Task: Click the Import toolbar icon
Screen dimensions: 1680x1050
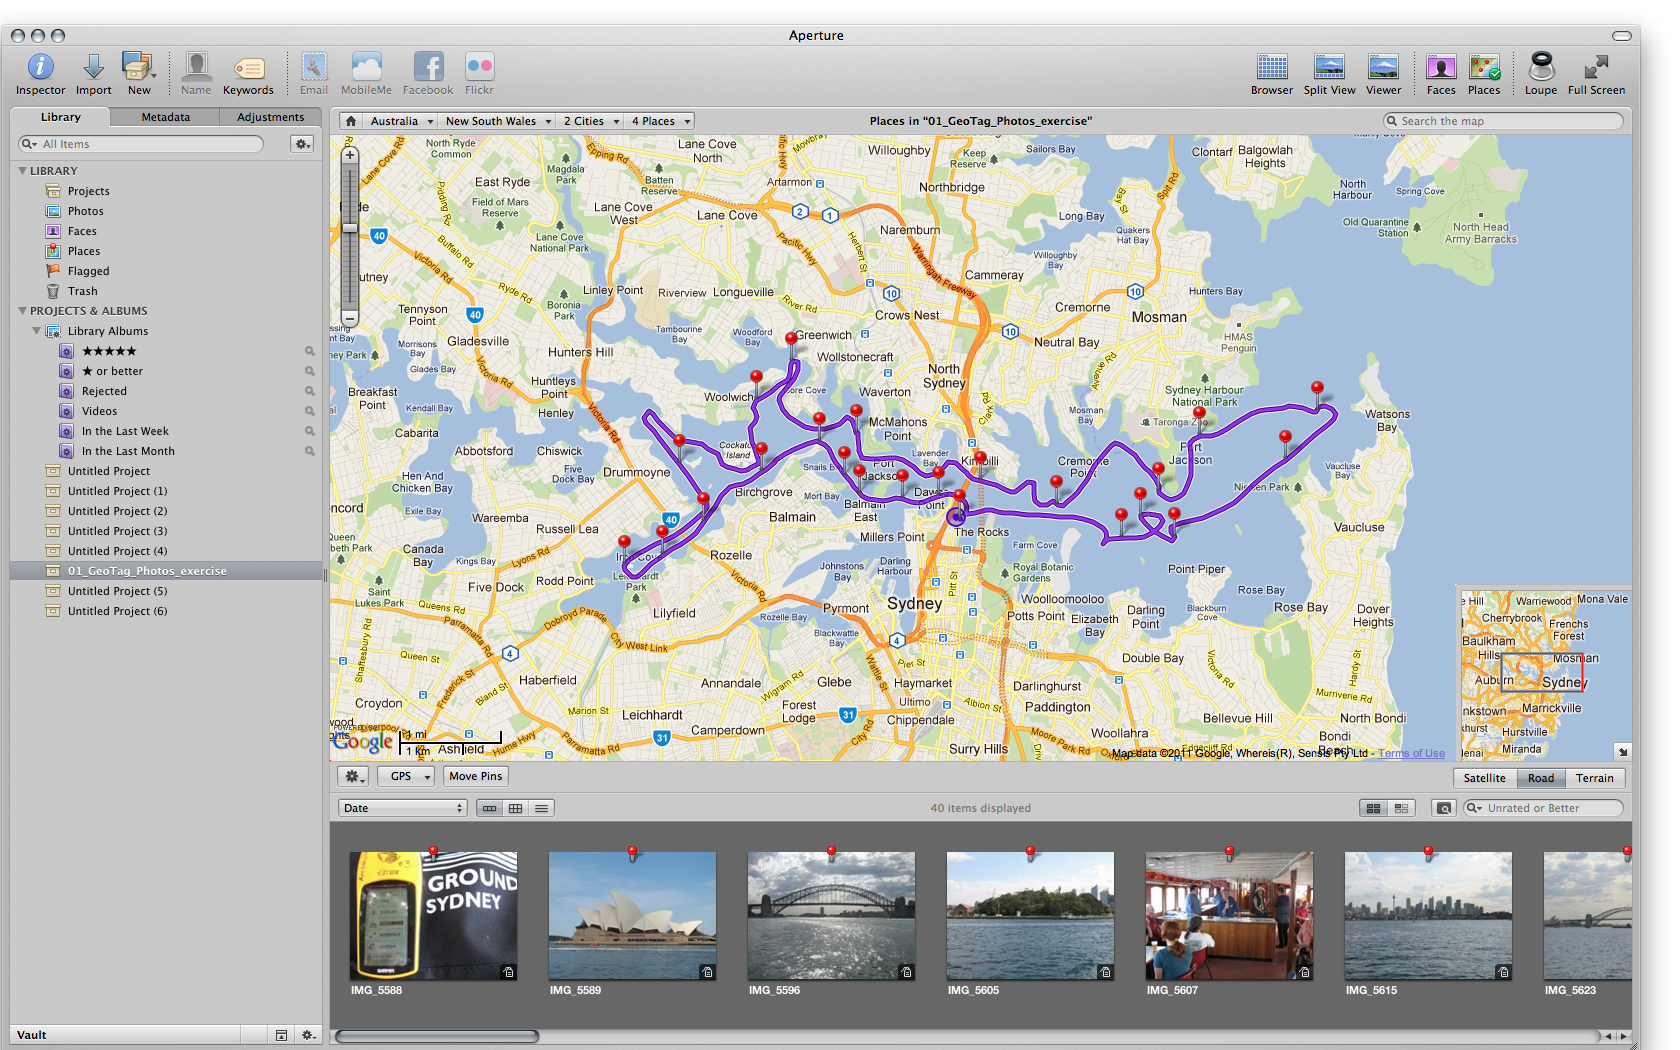Action: pos(93,67)
